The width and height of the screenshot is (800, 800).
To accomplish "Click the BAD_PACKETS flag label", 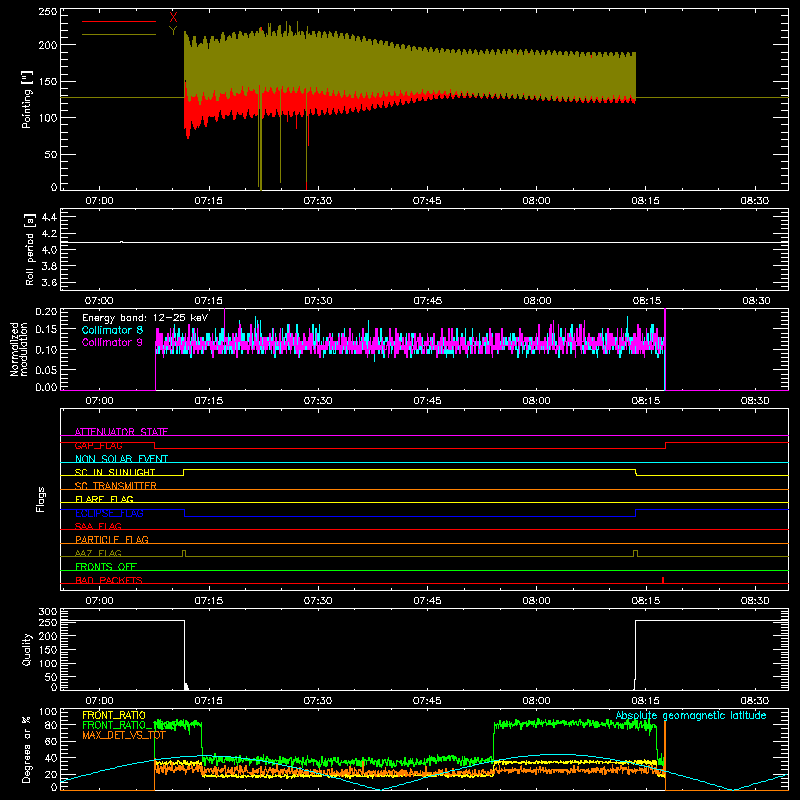I will (109, 580).
